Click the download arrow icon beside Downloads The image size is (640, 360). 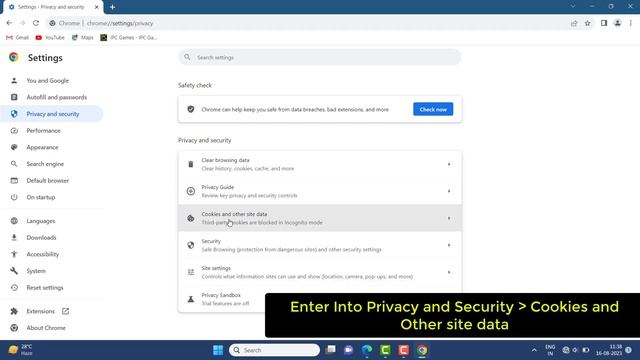(14, 238)
